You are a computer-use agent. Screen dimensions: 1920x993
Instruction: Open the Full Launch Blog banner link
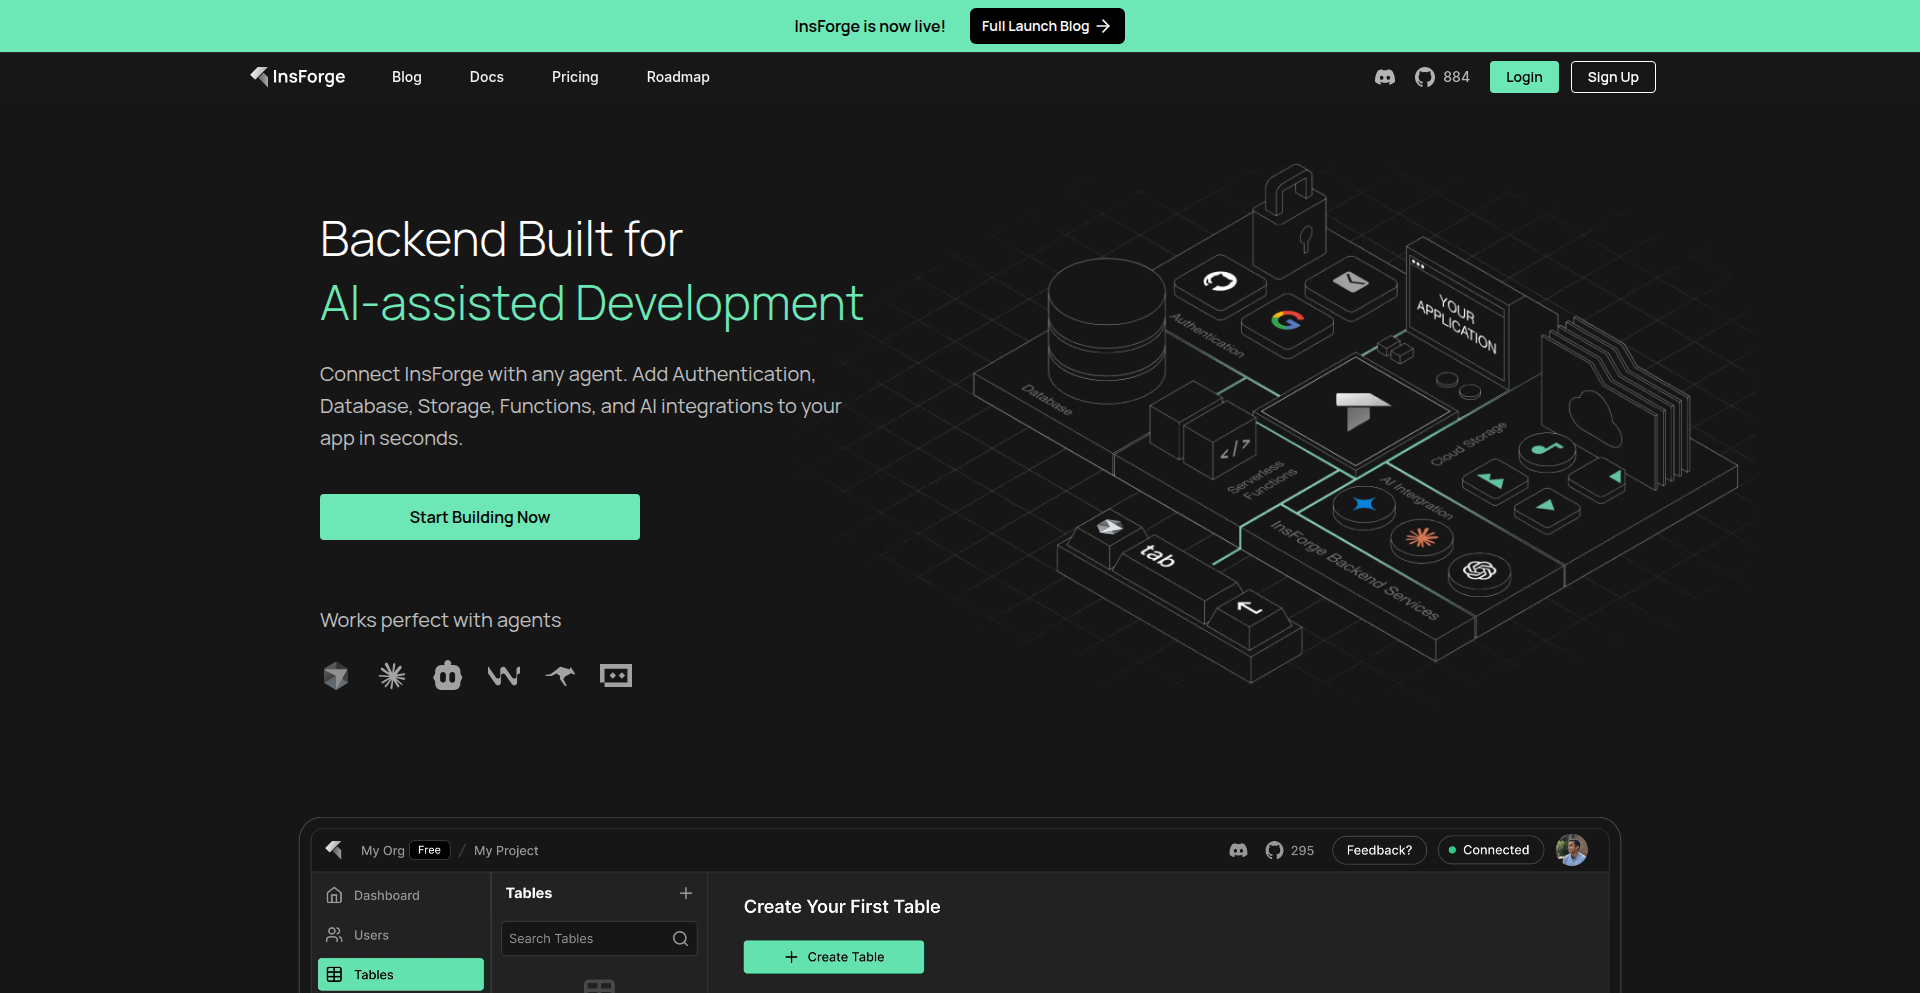click(x=1046, y=26)
